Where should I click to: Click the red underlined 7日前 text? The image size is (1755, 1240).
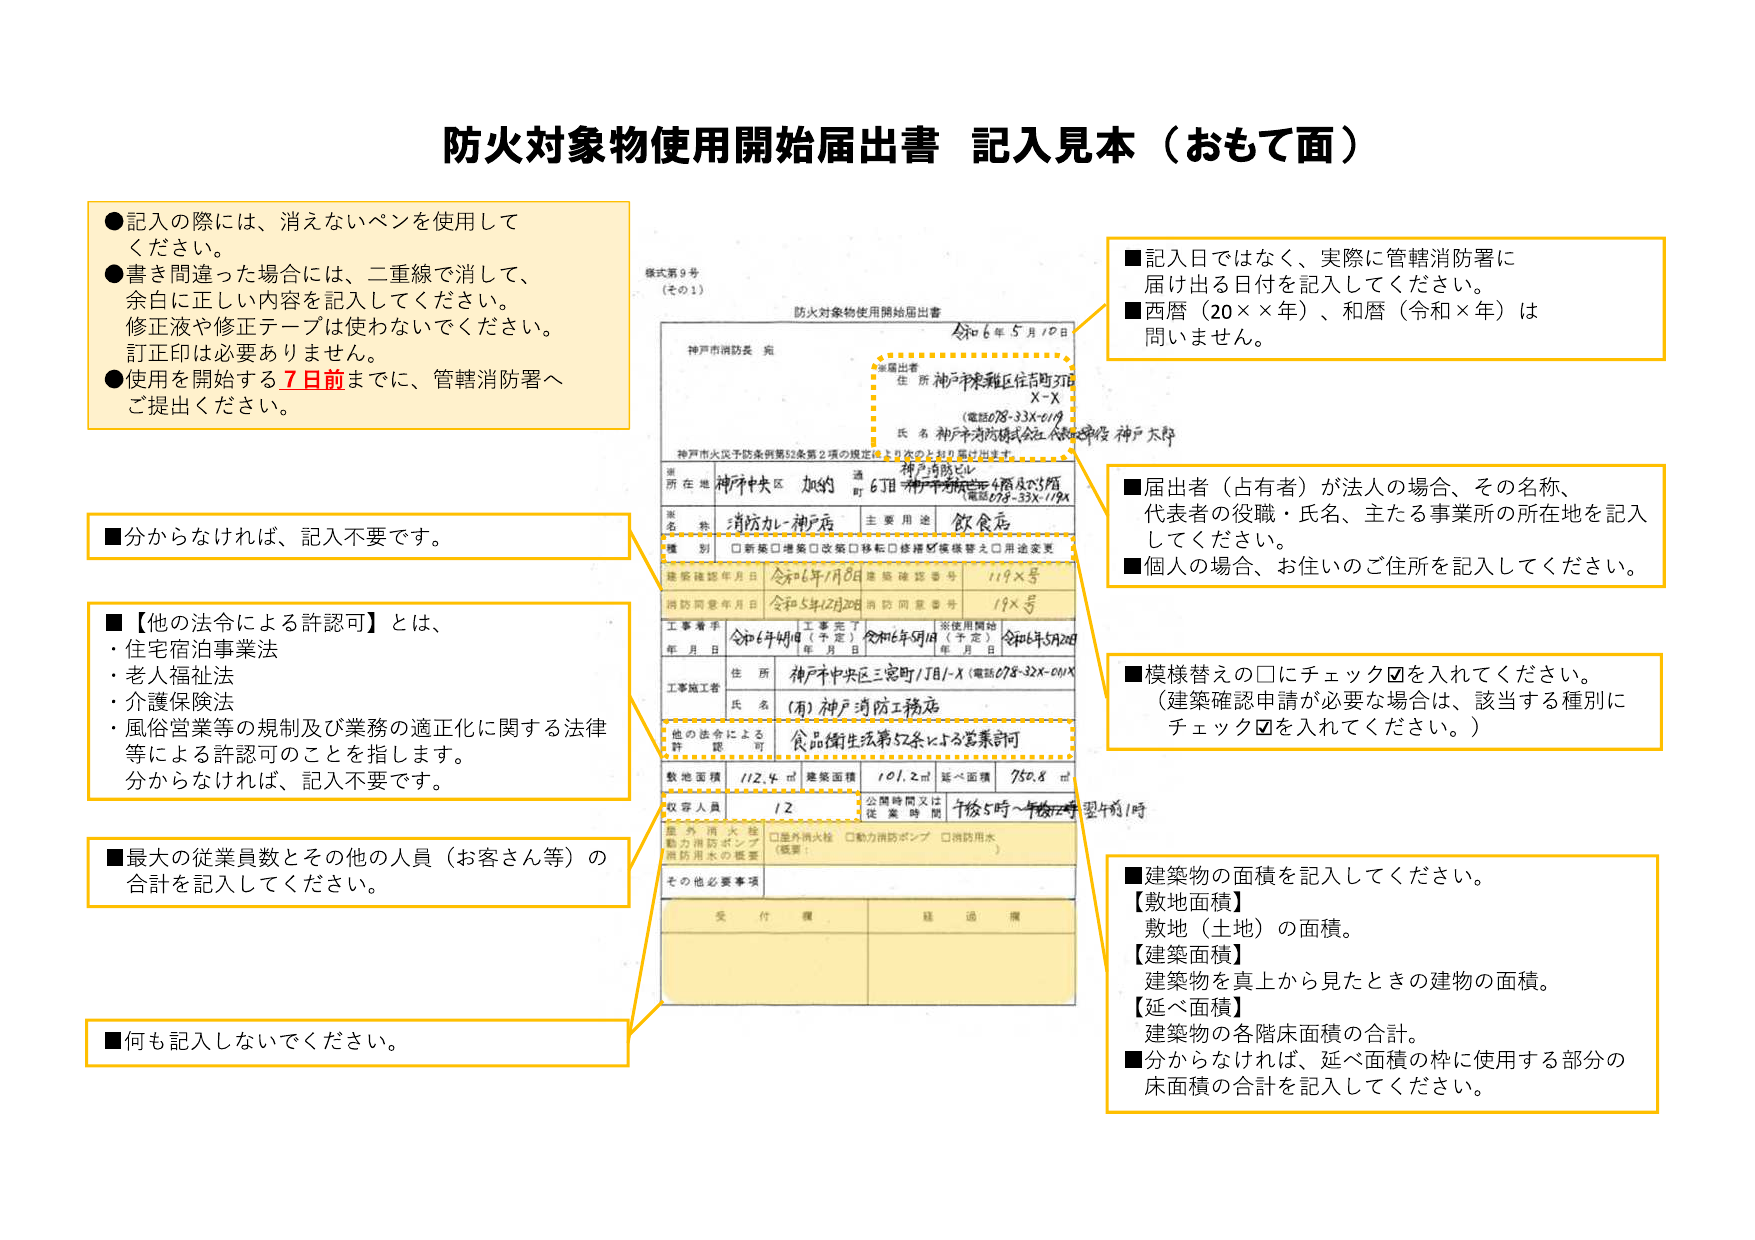(x=313, y=380)
